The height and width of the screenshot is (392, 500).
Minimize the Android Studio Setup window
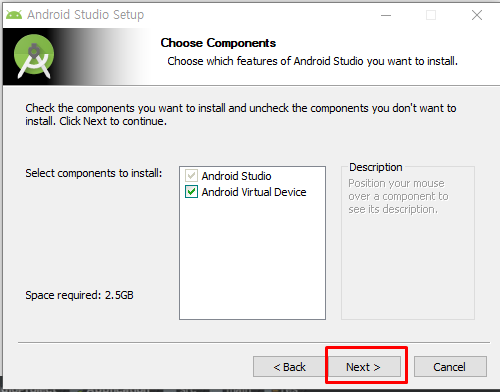point(386,15)
